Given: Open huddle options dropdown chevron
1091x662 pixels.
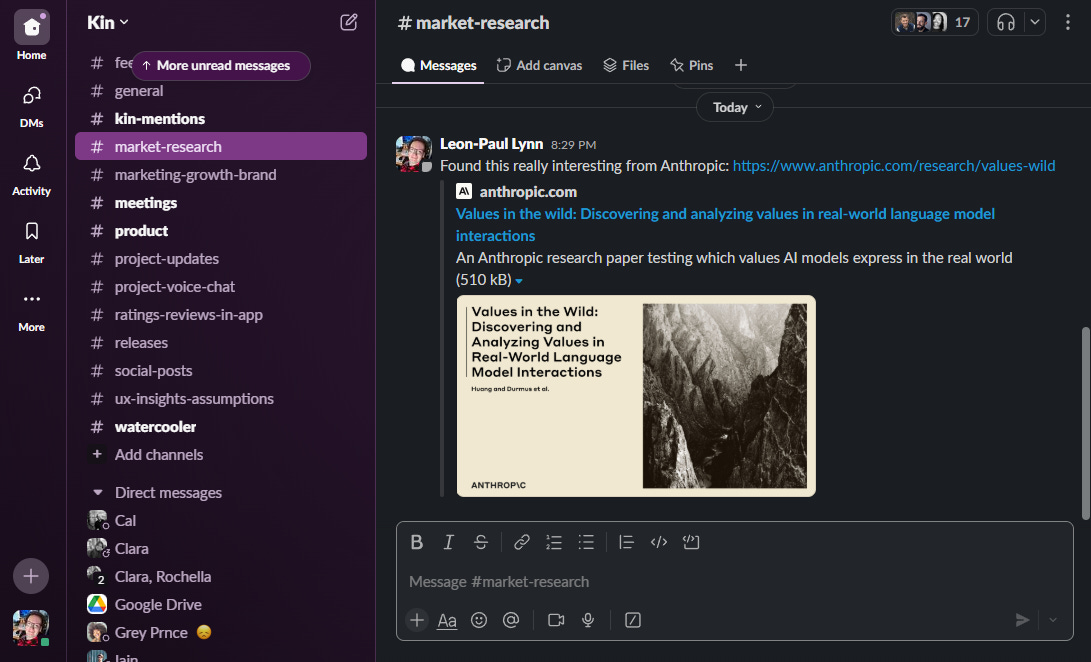Looking at the screenshot, I should click(x=1035, y=22).
